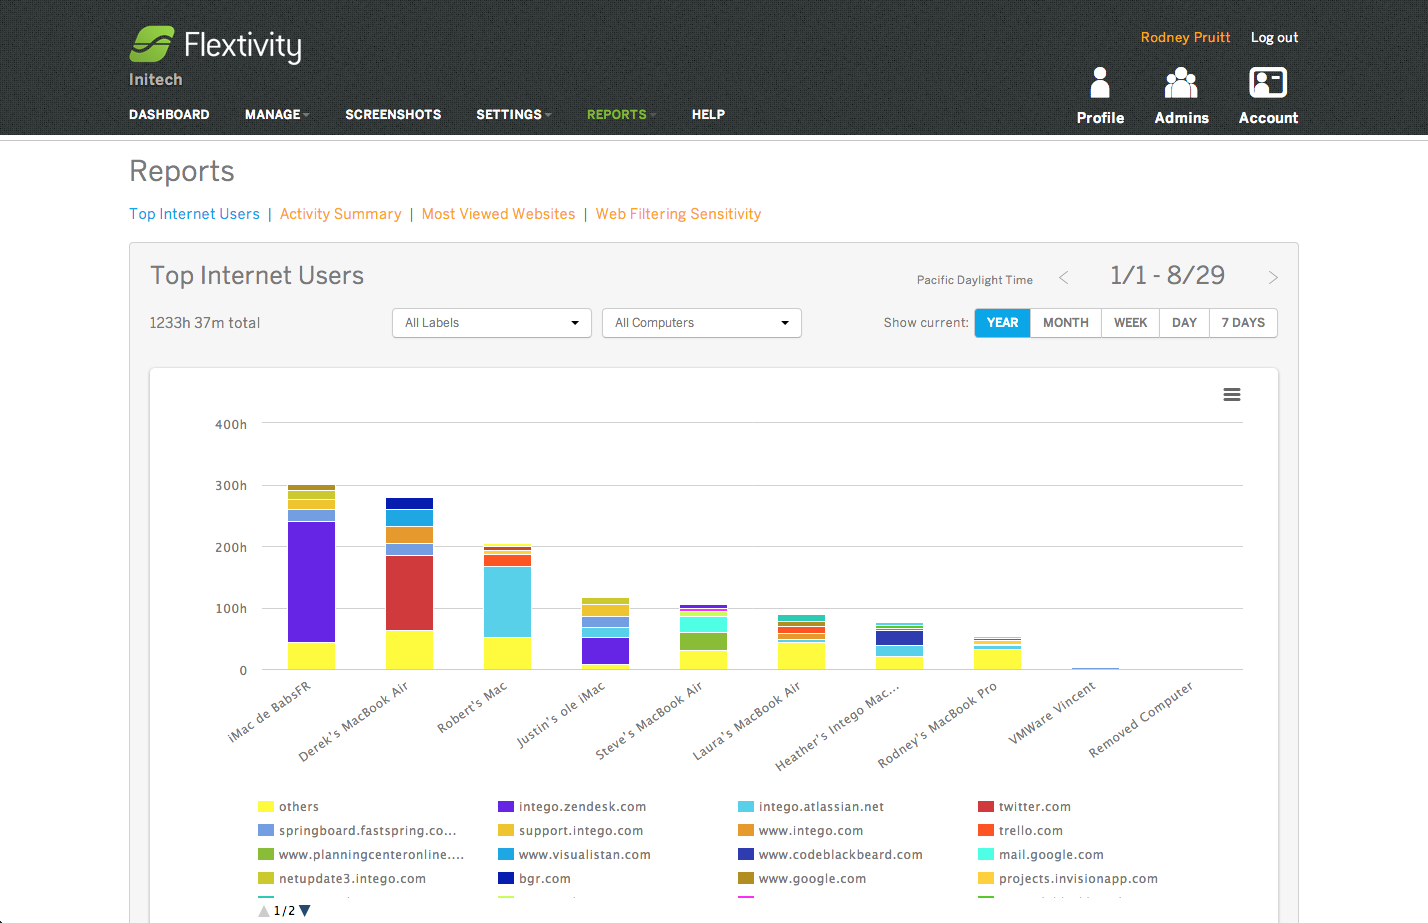1428x923 pixels.
Task: Switch to the Activity Summary report
Action: point(340,213)
